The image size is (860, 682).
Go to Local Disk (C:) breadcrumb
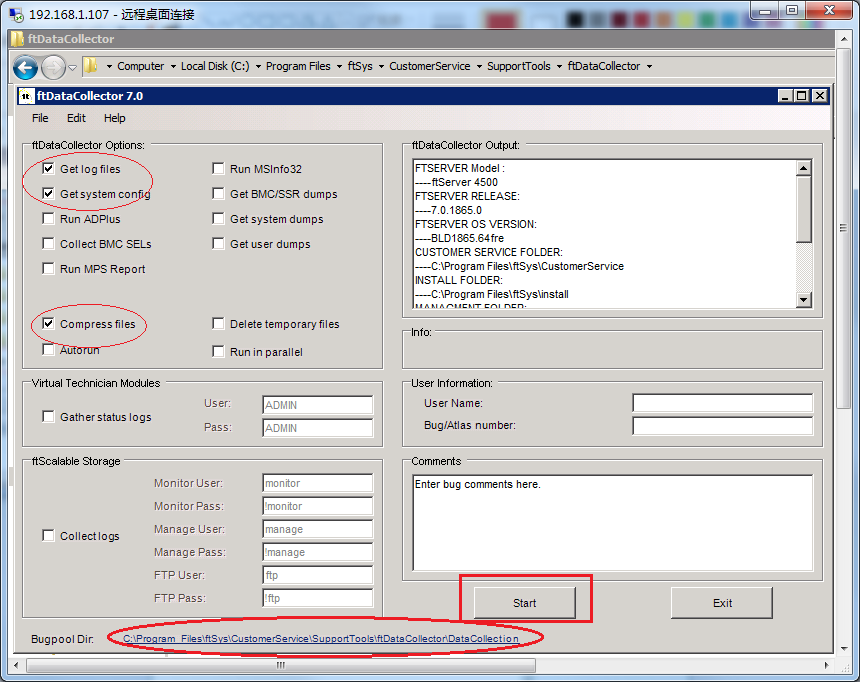click(215, 66)
